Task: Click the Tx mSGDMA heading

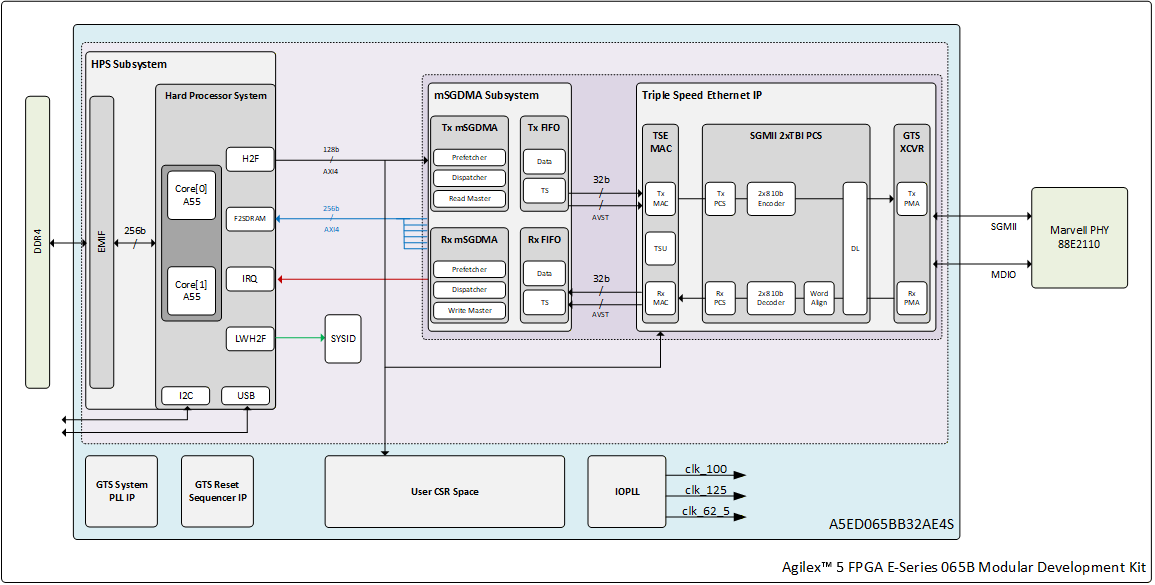Action: [x=469, y=127]
